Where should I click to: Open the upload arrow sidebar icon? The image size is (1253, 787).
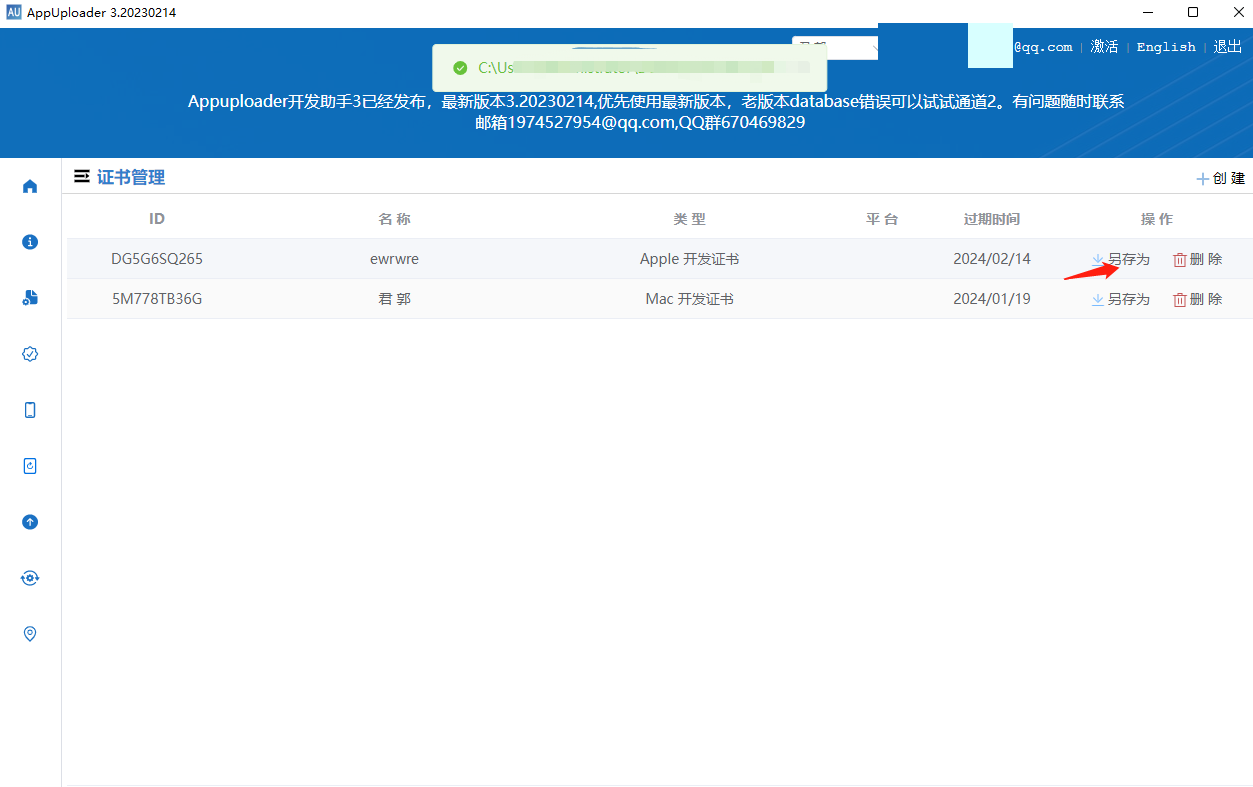coord(30,522)
